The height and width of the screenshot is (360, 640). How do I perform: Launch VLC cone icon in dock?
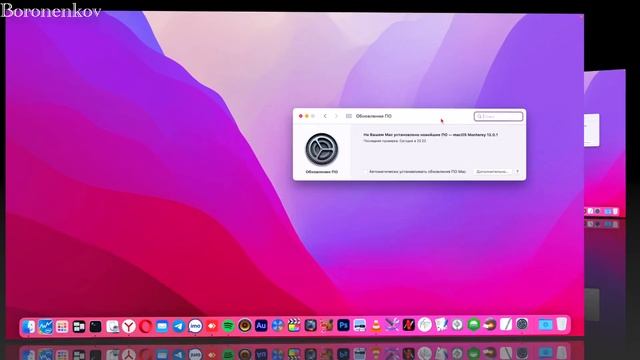(x=376, y=325)
